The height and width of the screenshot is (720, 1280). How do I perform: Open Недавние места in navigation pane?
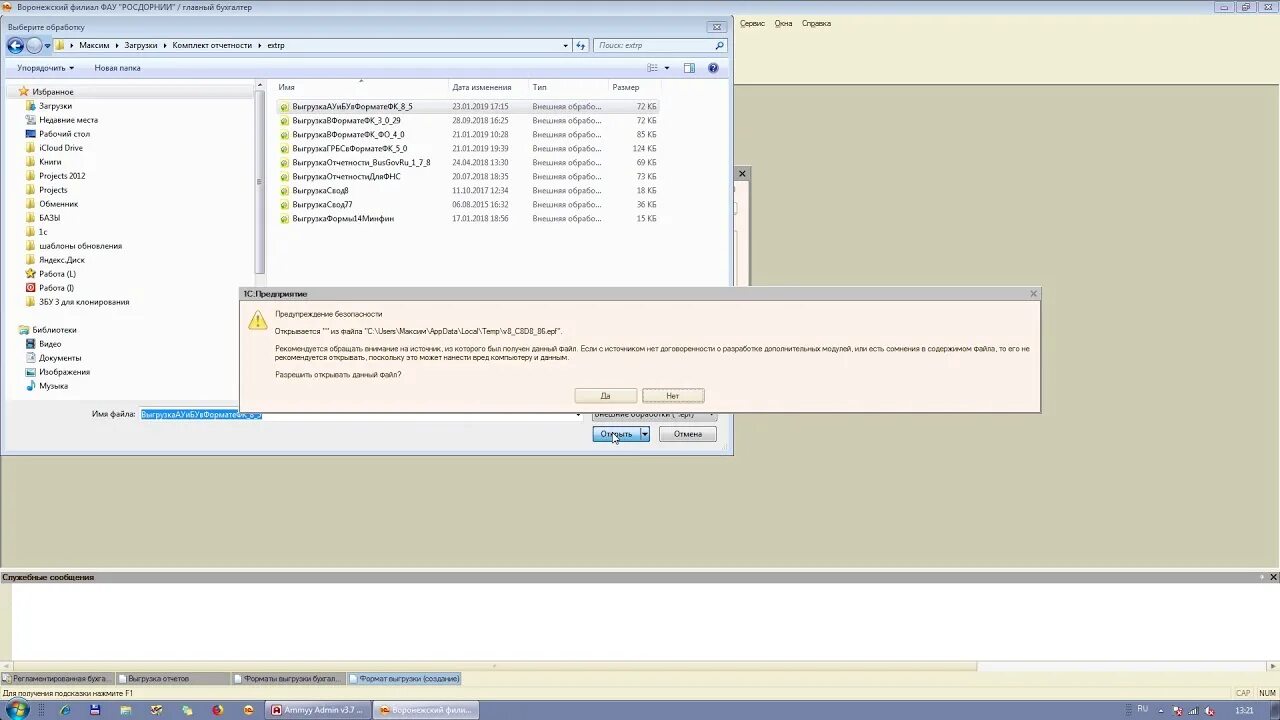(68, 120)
